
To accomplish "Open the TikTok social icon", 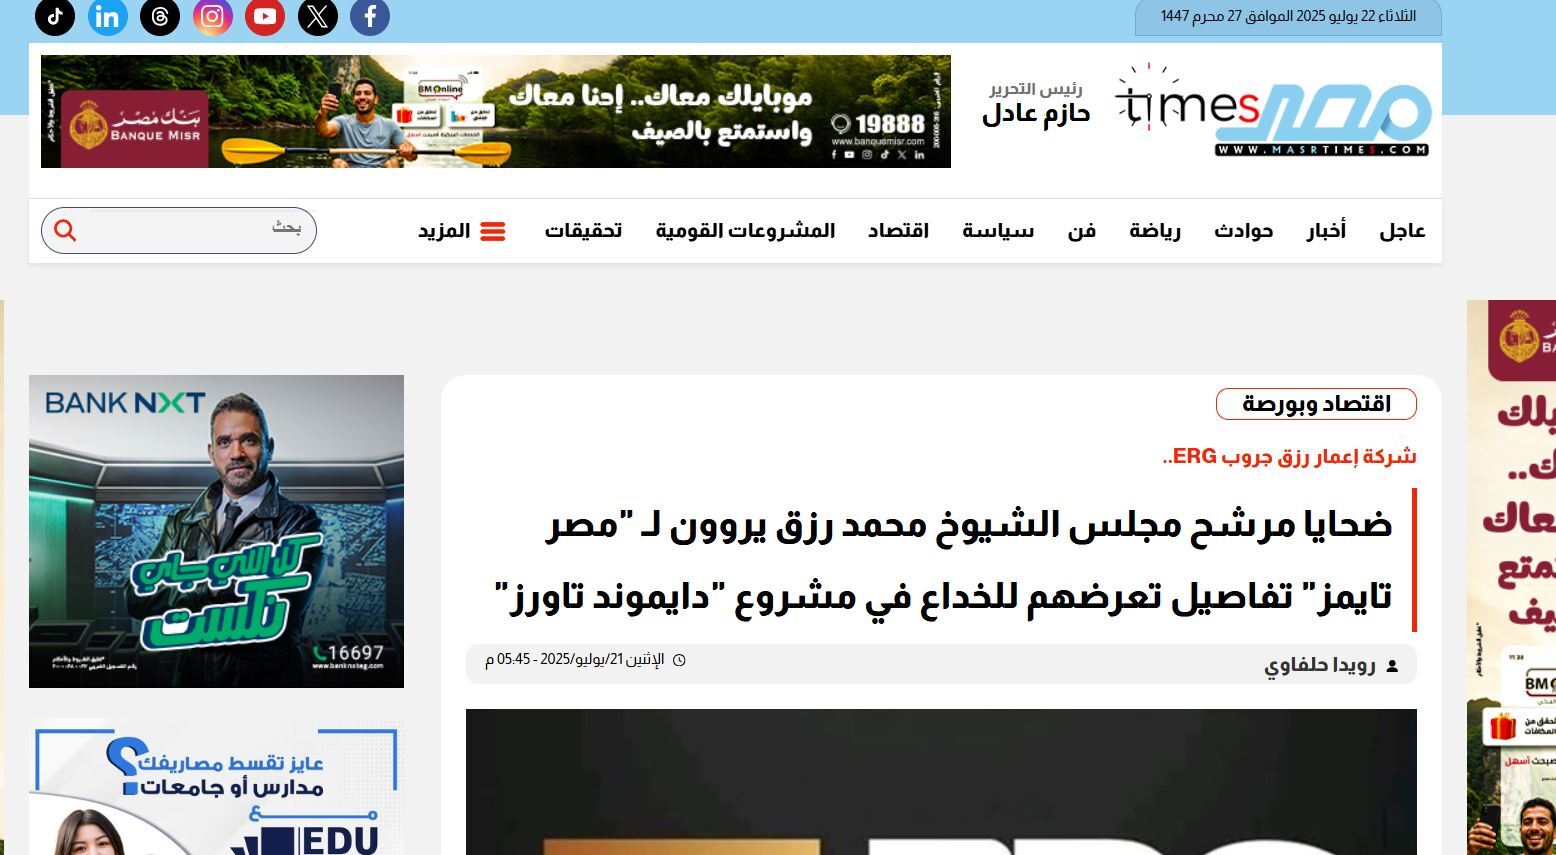I will pyautogui.click(x=55, y=16).
